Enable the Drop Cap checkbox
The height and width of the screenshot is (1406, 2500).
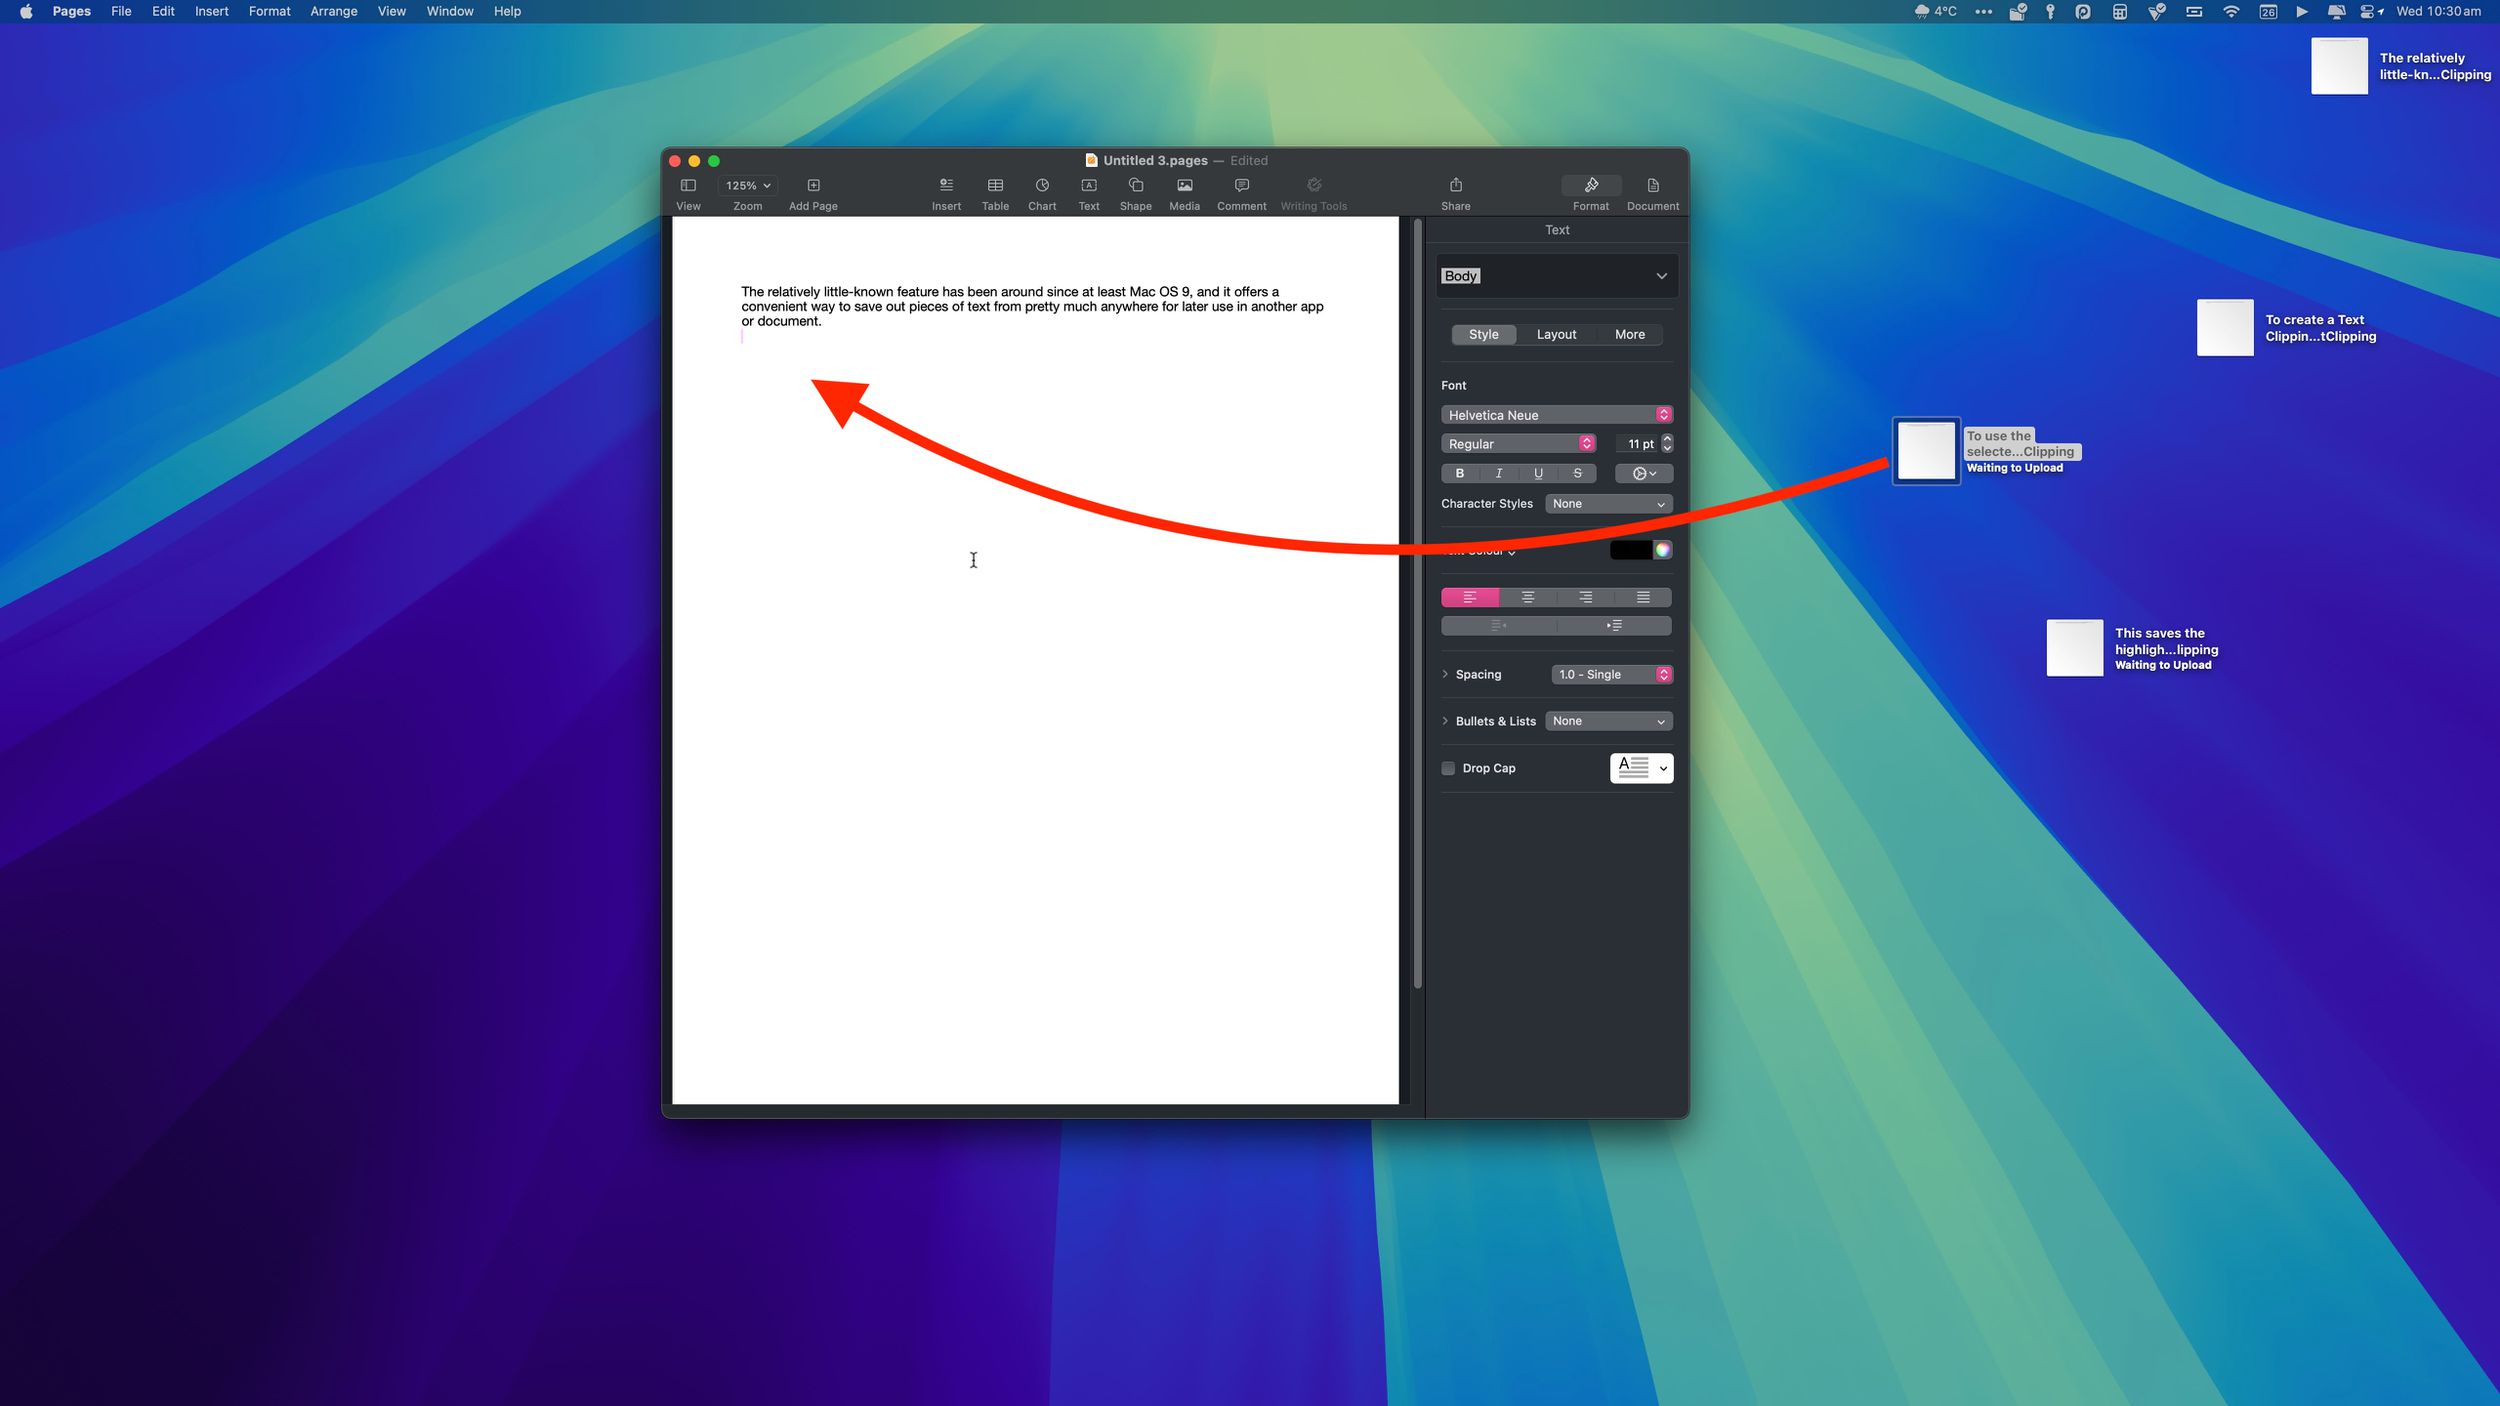(x=1447, y=768)
